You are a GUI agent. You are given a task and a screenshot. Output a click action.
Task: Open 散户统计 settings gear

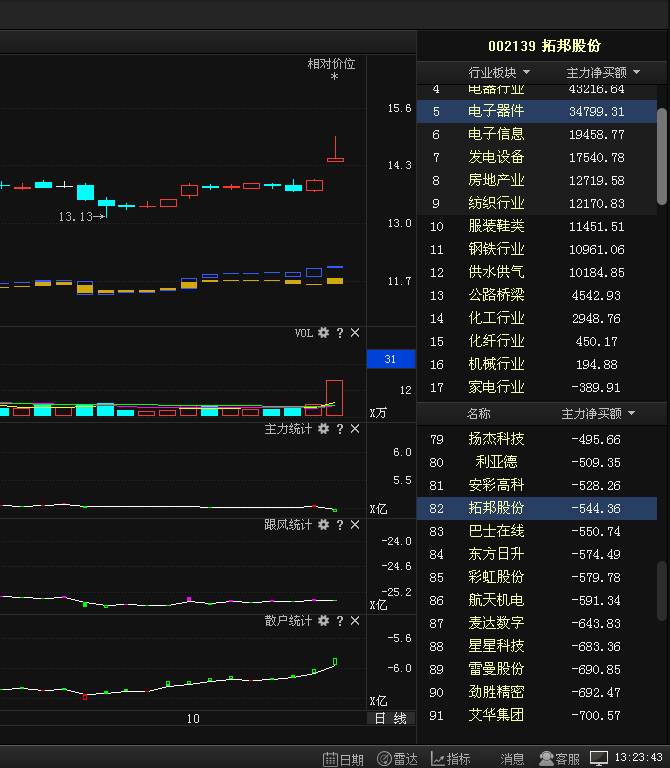(x=323, y=621)
